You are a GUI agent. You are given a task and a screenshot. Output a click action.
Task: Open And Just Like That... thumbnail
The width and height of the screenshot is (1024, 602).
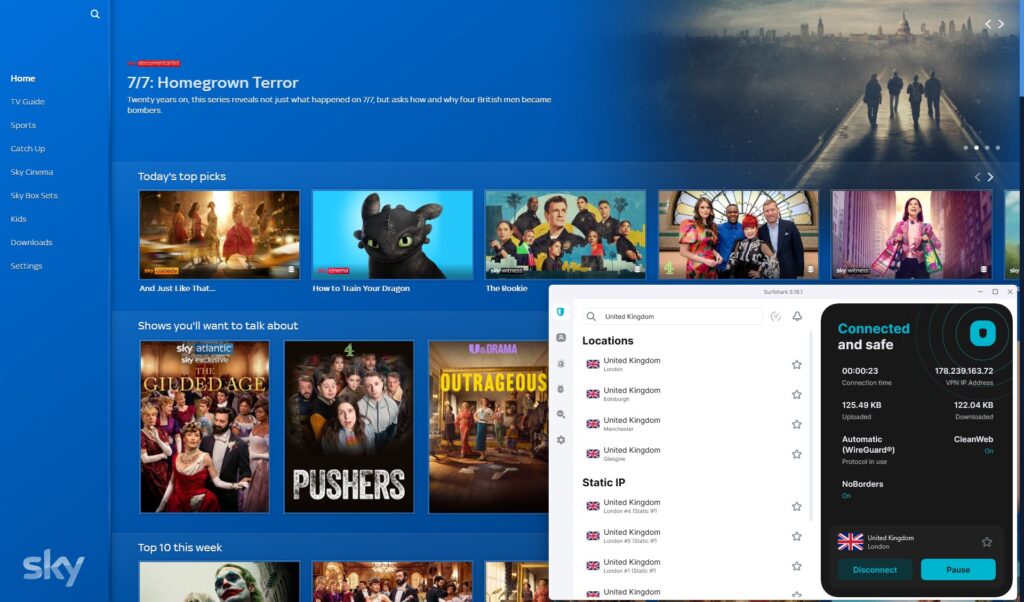pyautogui.click(x=219, y=234)
